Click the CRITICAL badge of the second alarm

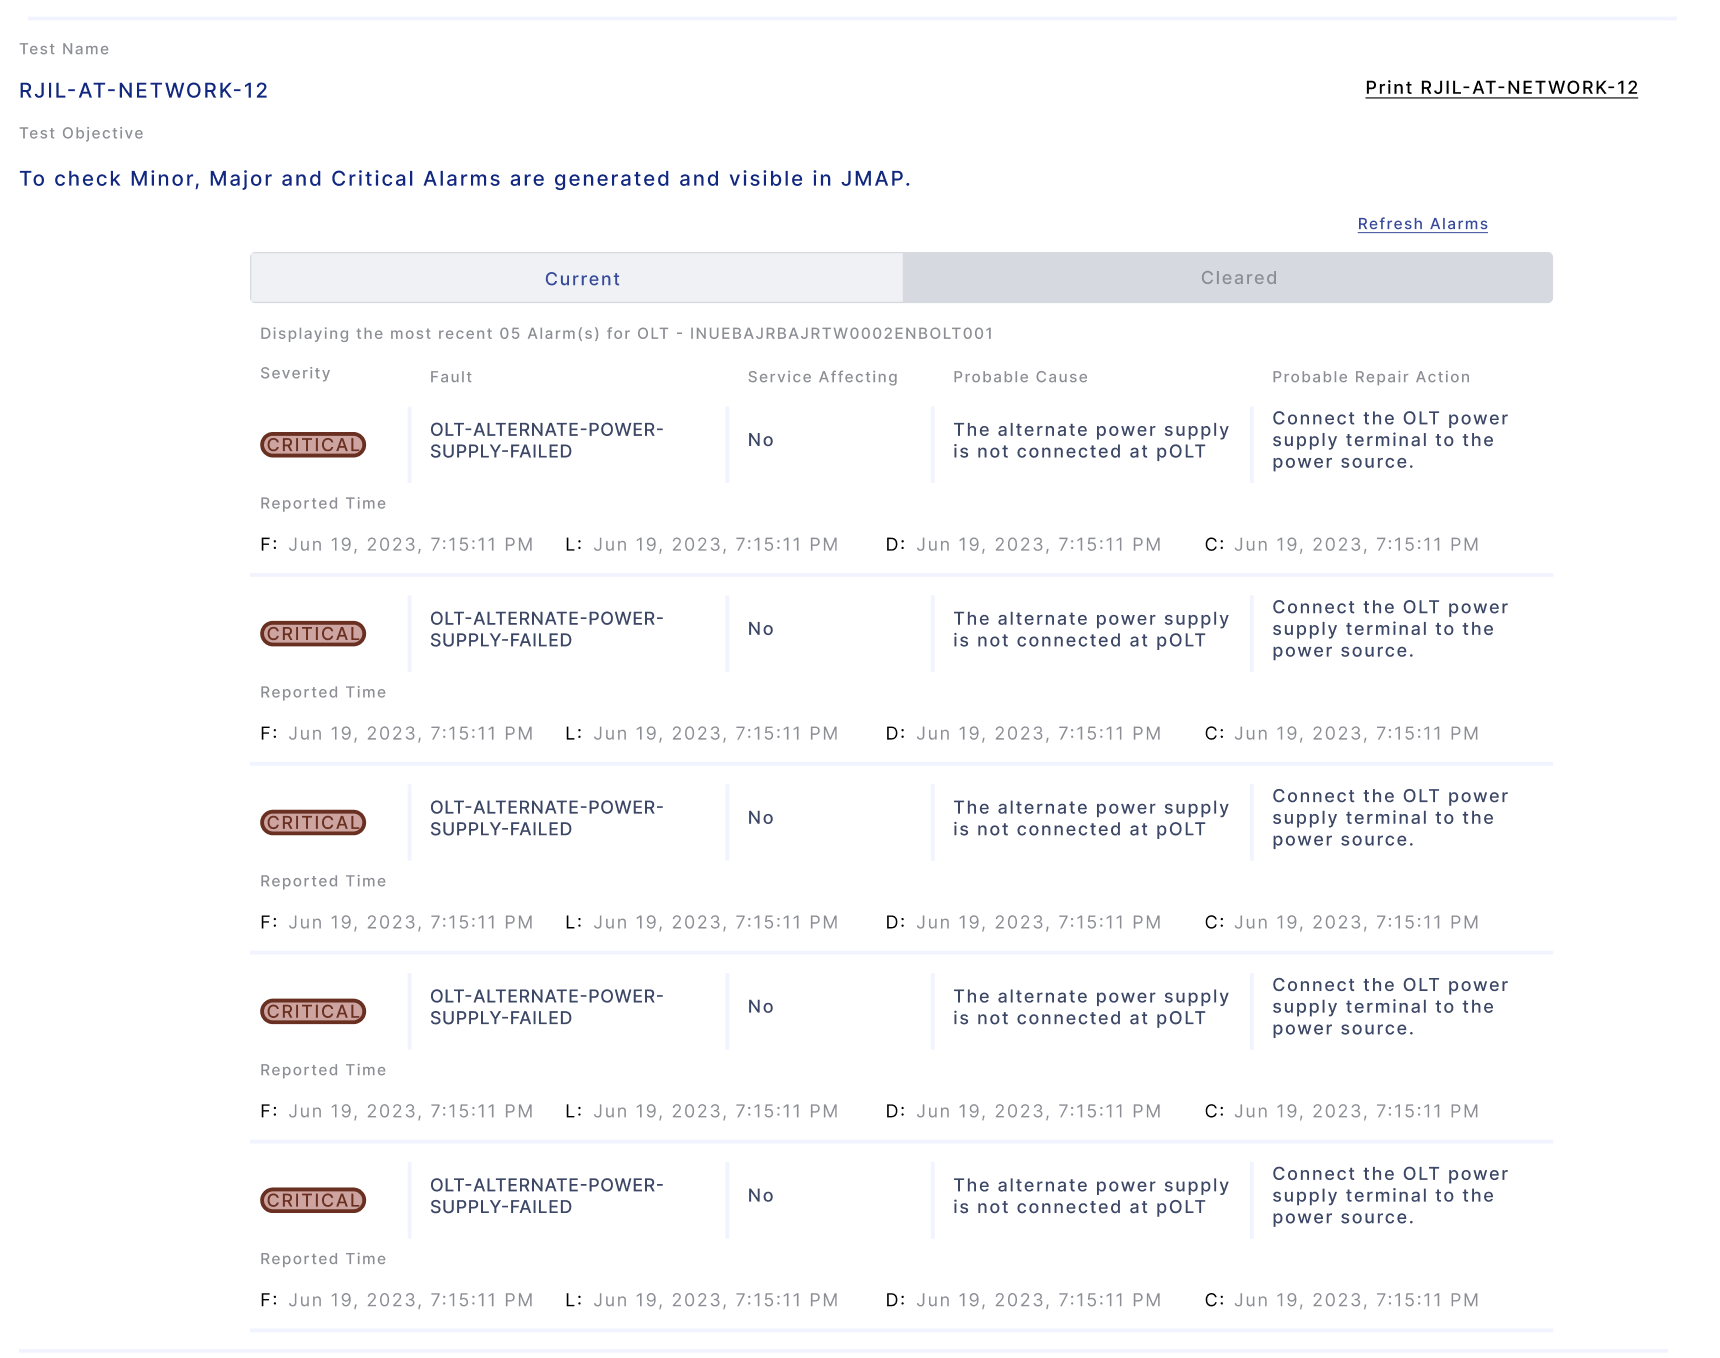coord(313,634)
